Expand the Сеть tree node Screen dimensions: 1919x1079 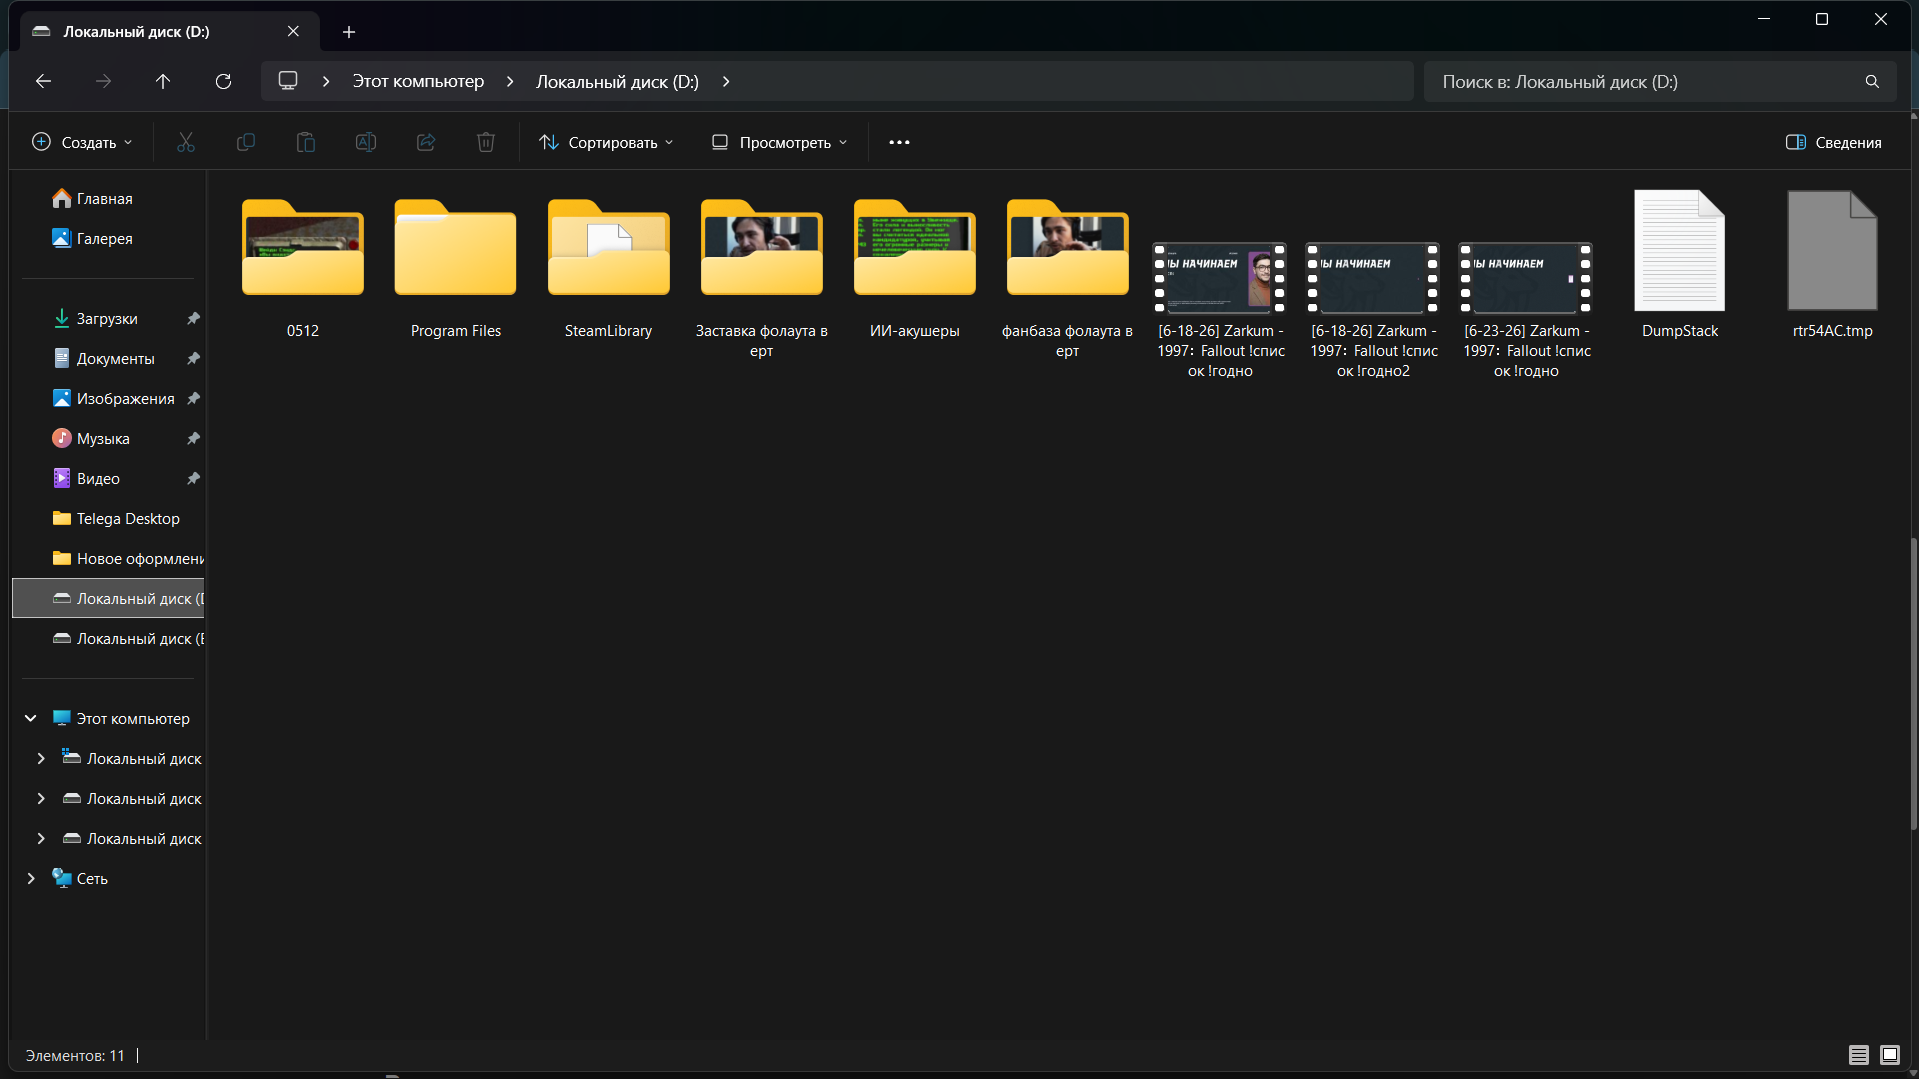[x=31, y=878]
